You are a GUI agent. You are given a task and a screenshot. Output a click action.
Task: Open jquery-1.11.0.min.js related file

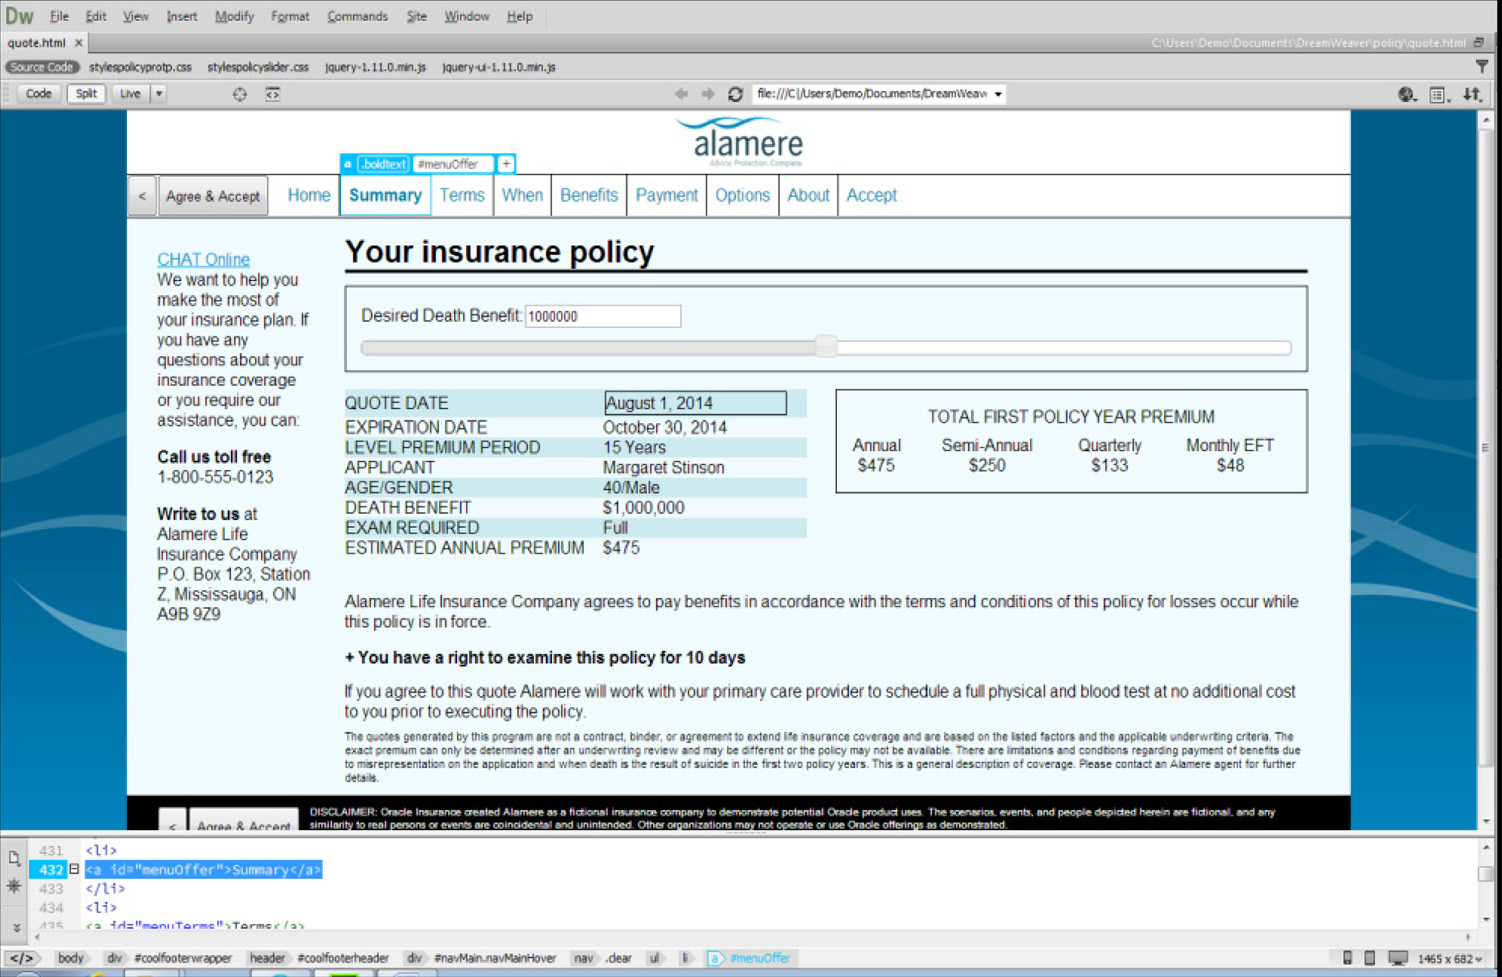(375, 67)
